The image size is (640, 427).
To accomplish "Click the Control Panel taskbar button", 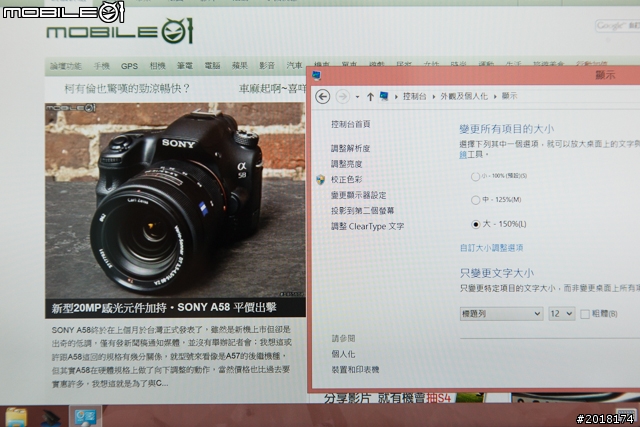I will [x=85, y=417].
